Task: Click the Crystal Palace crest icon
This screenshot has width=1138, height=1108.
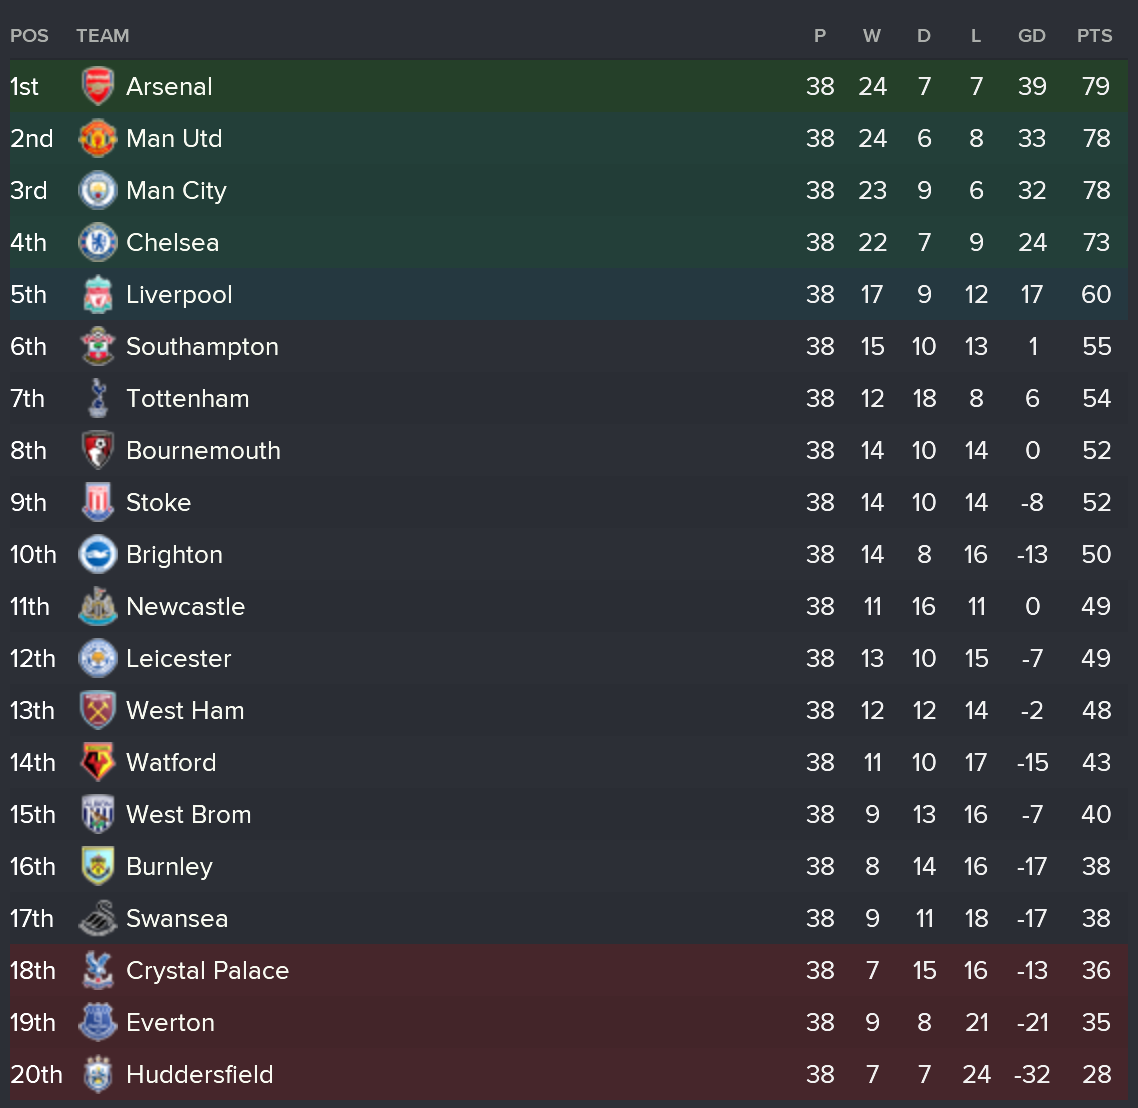Action: click(x=98, y=971)
